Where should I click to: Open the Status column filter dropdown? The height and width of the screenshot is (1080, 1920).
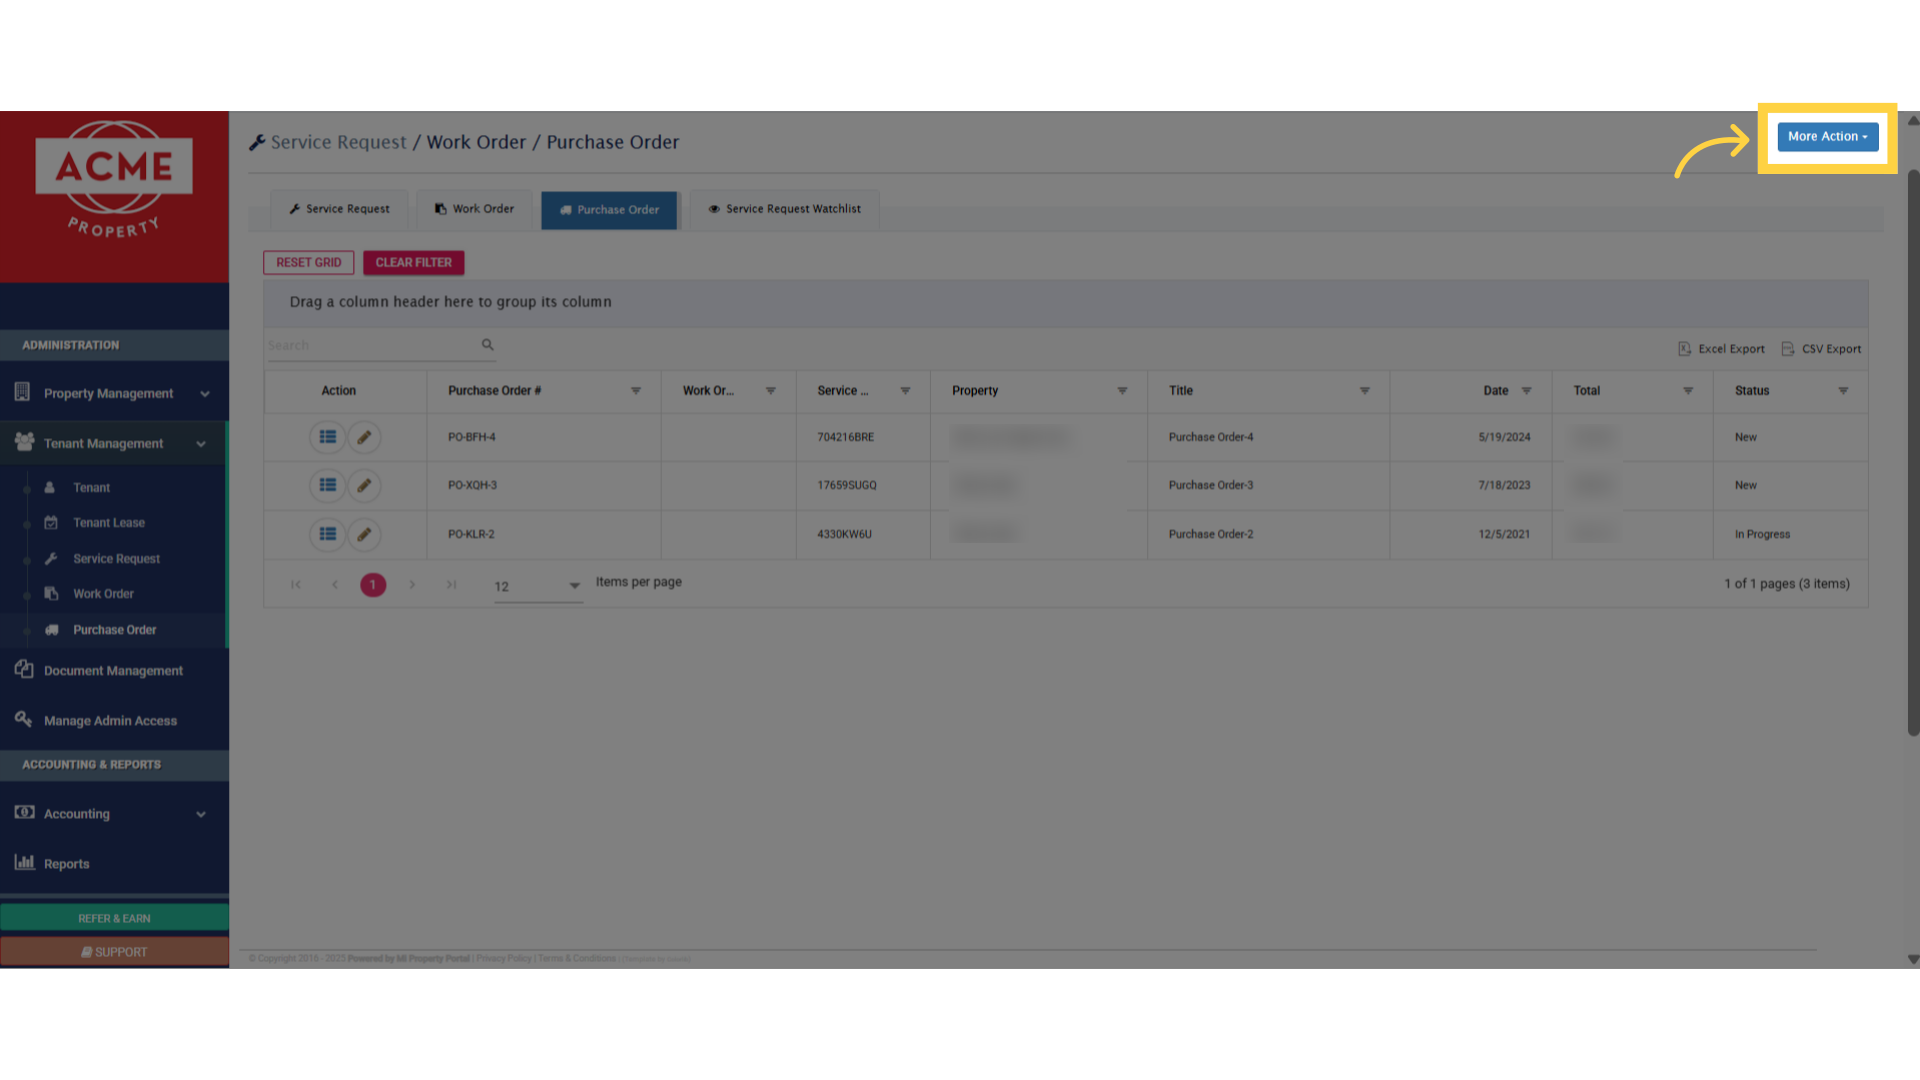[x=1844, y=391]
